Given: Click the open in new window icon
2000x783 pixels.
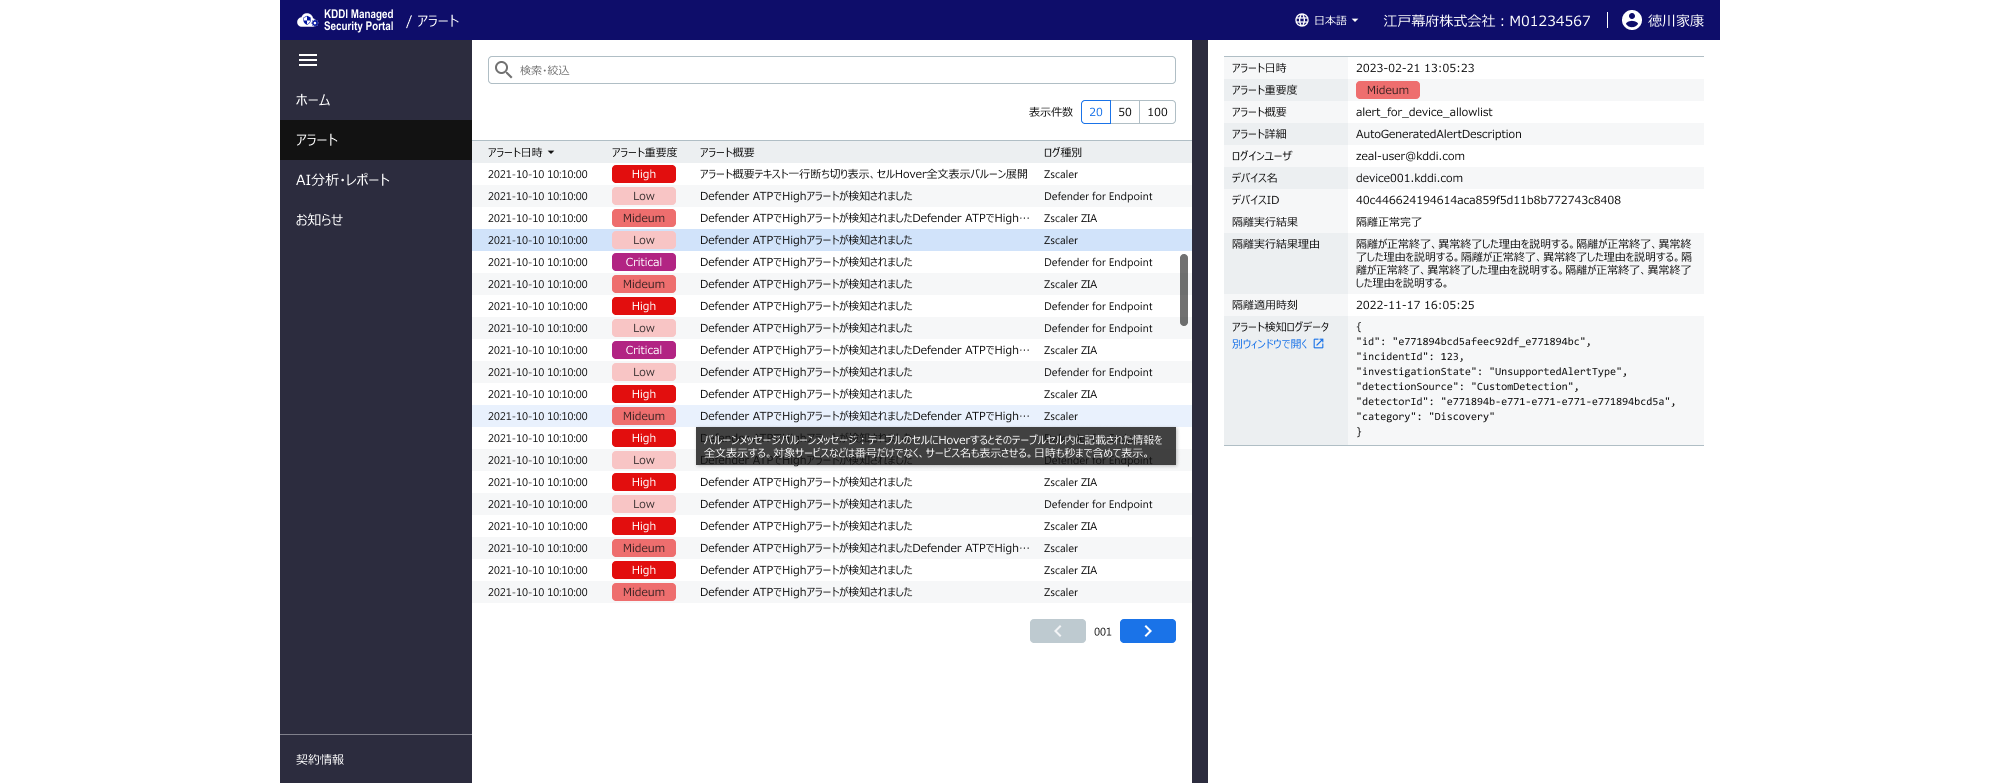Looking at the screenshot, I should click(x=1318, y=344).
